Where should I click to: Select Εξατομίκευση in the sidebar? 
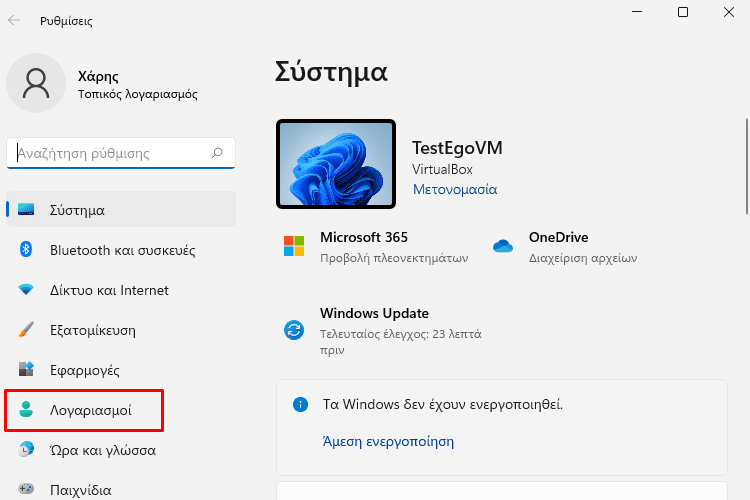pyautogui.click(x=121, y=330)
